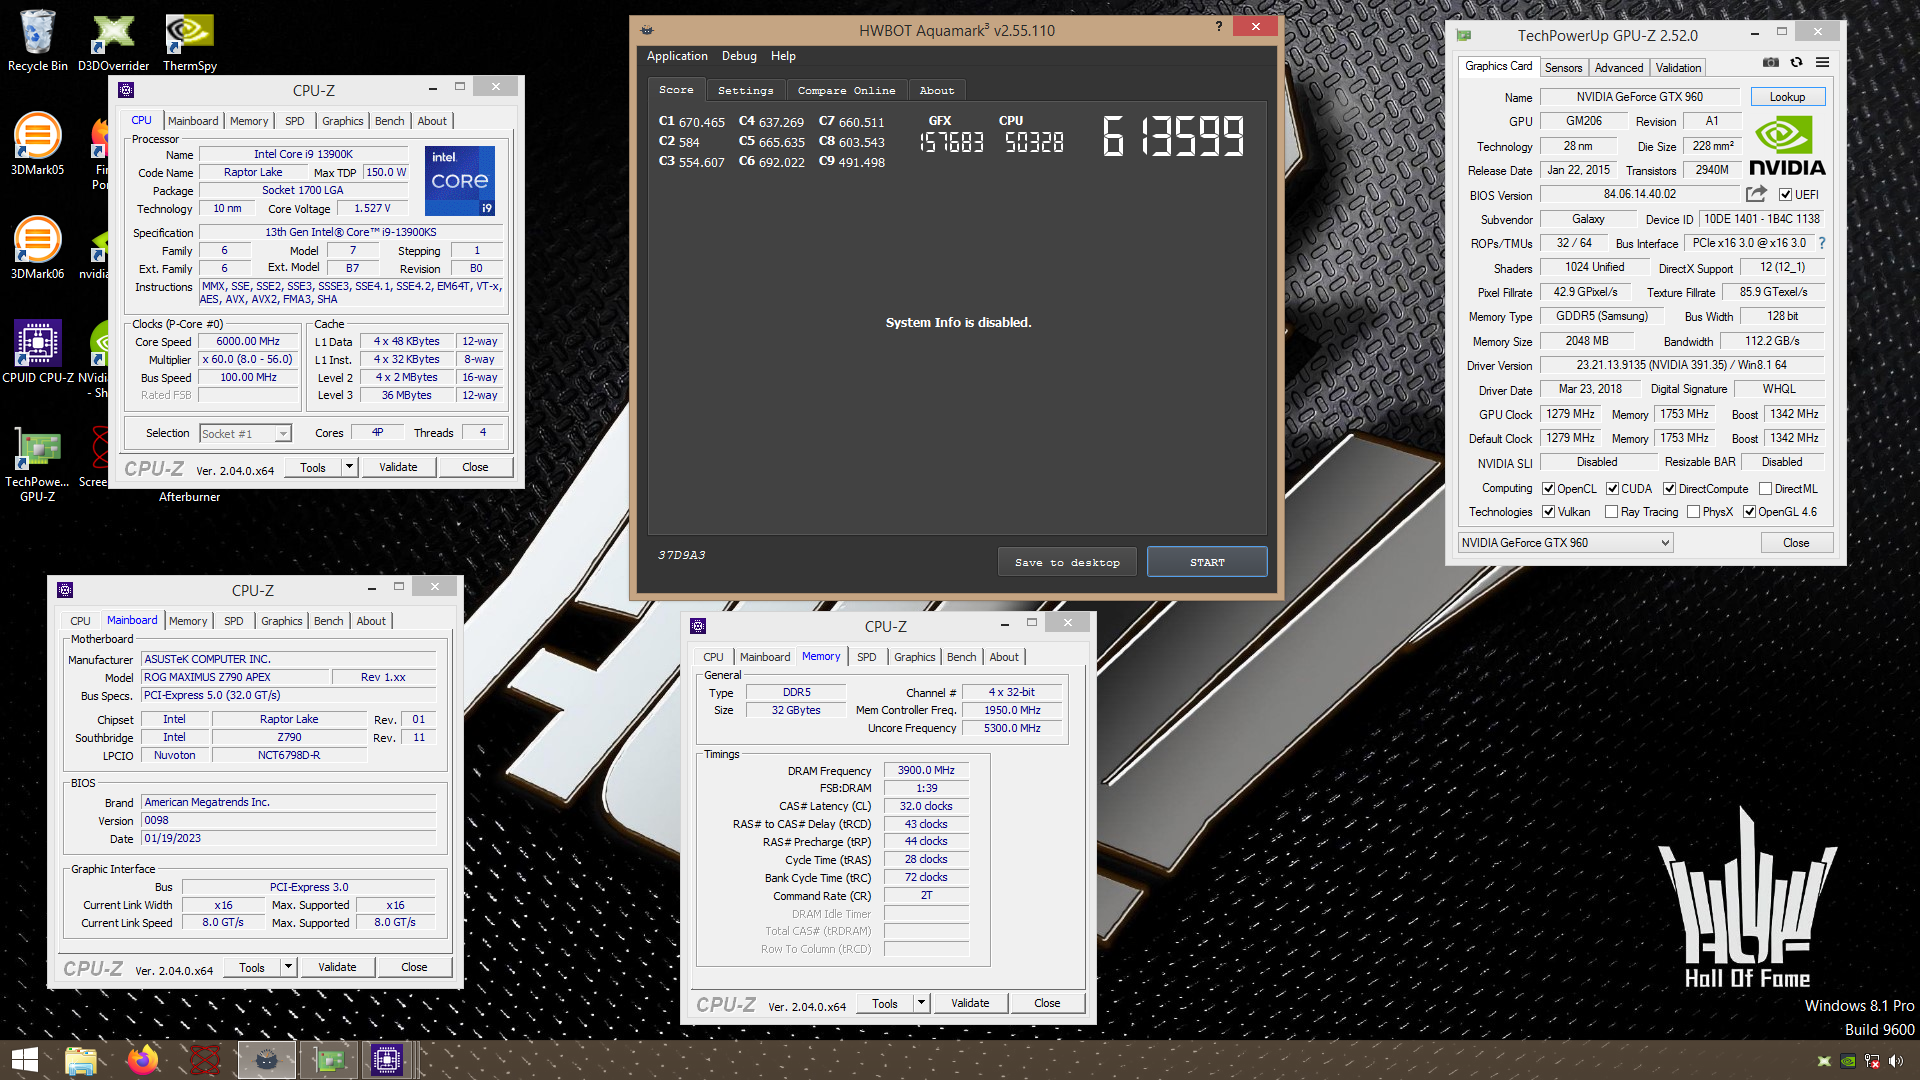Click the mainboard model ROG MAXIMUS Z790 APEX

pos(235,677)
